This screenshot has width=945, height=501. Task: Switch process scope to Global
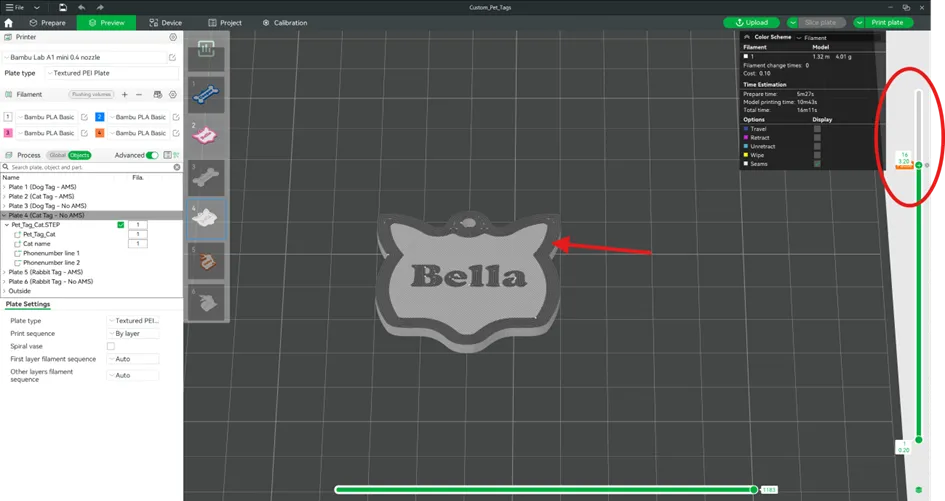tap(57, 155)
